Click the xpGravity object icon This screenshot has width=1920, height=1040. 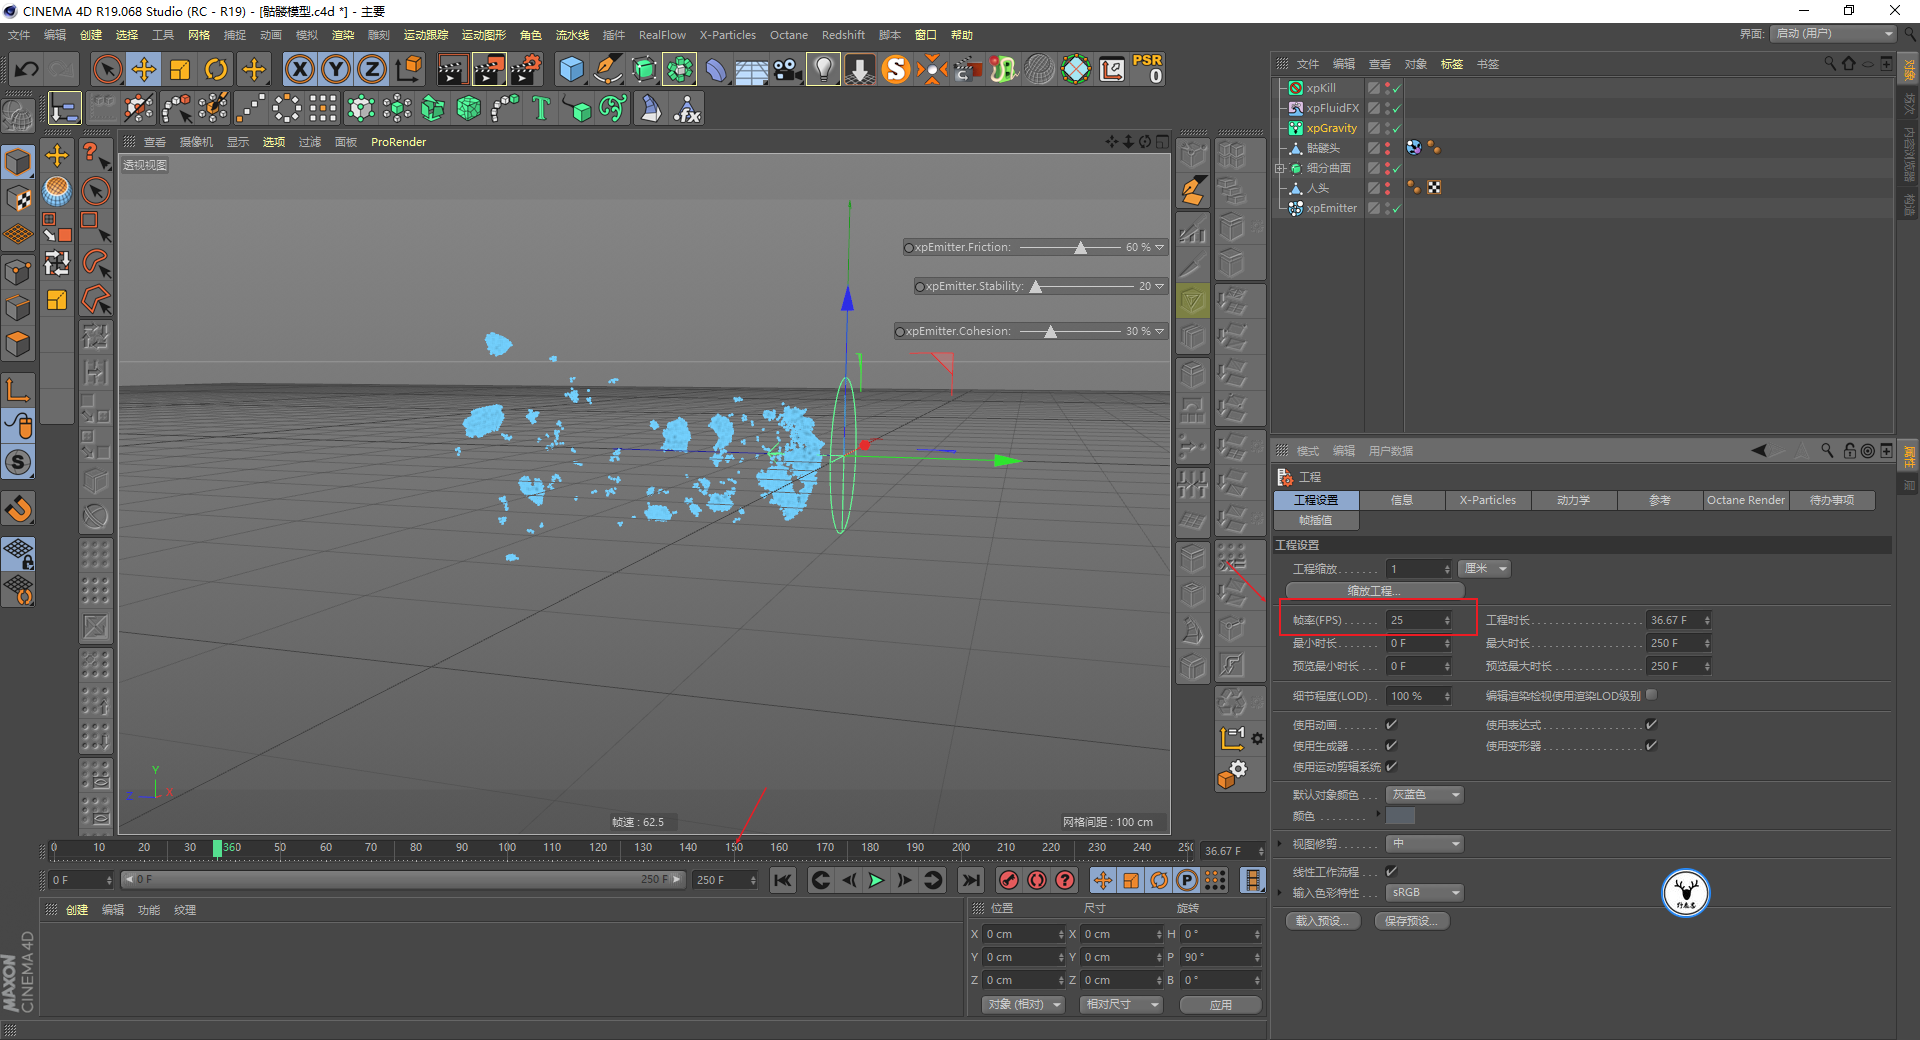(x=1296, y=128)
